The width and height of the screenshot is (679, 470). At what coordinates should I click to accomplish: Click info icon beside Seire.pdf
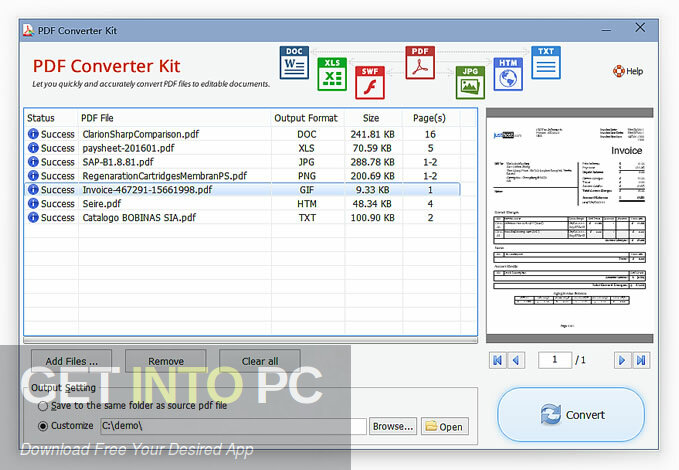(33, 203)
